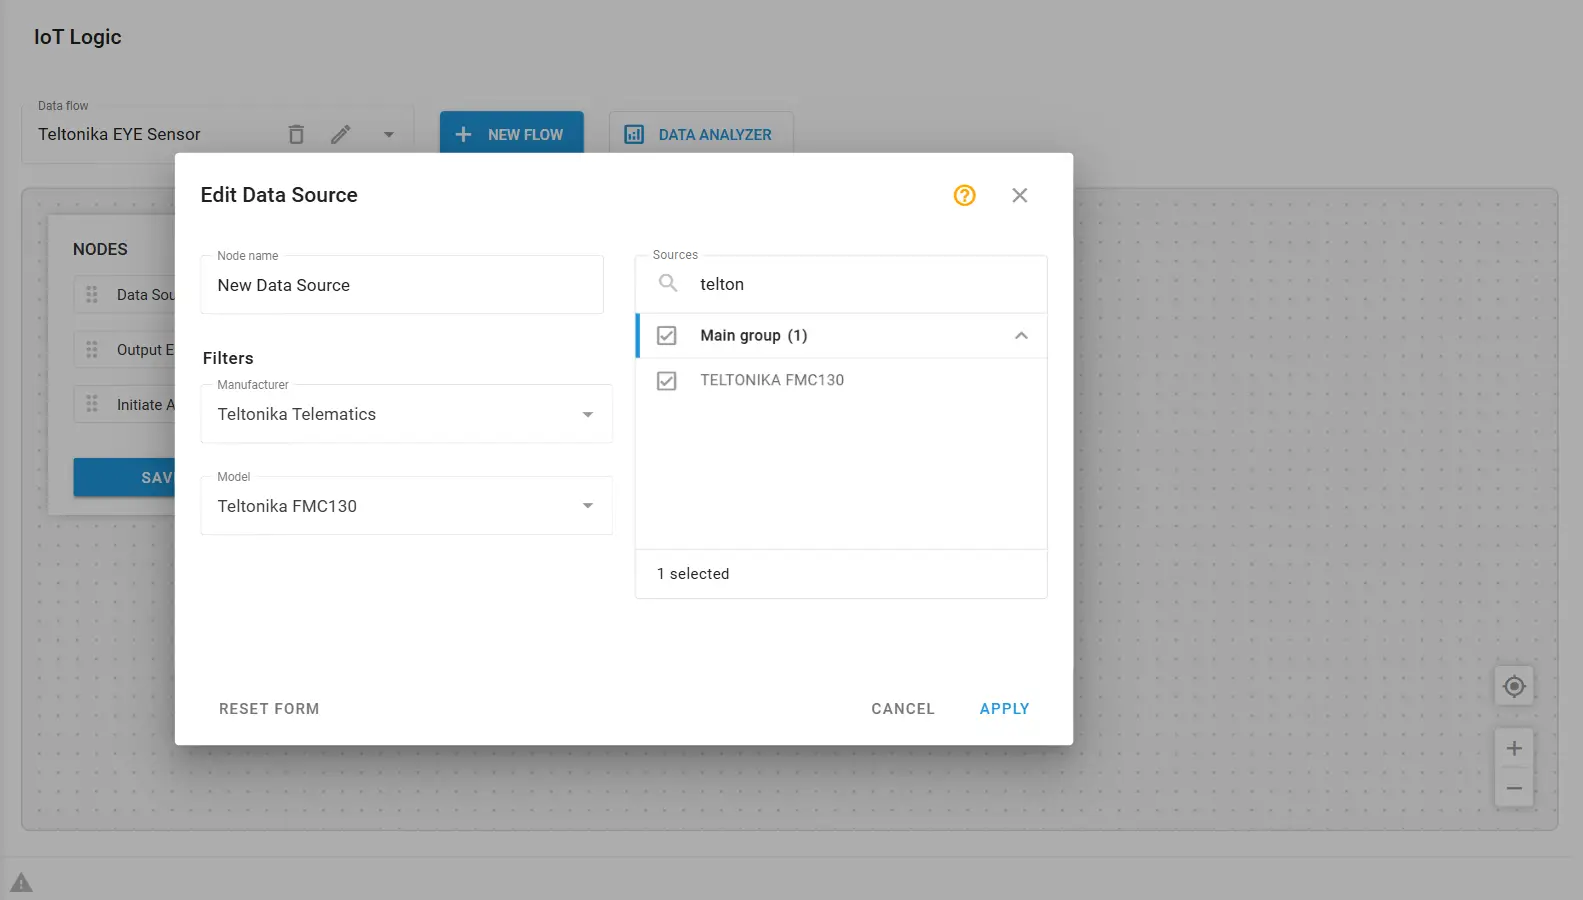The image size is (1583, 900).
Task: Click the Node name input field
Action: point(402,285)
